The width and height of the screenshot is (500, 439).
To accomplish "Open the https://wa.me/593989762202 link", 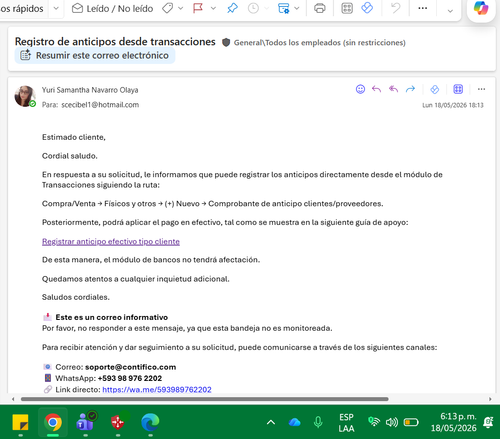I will pyautogui.click(x=157, y=389).
